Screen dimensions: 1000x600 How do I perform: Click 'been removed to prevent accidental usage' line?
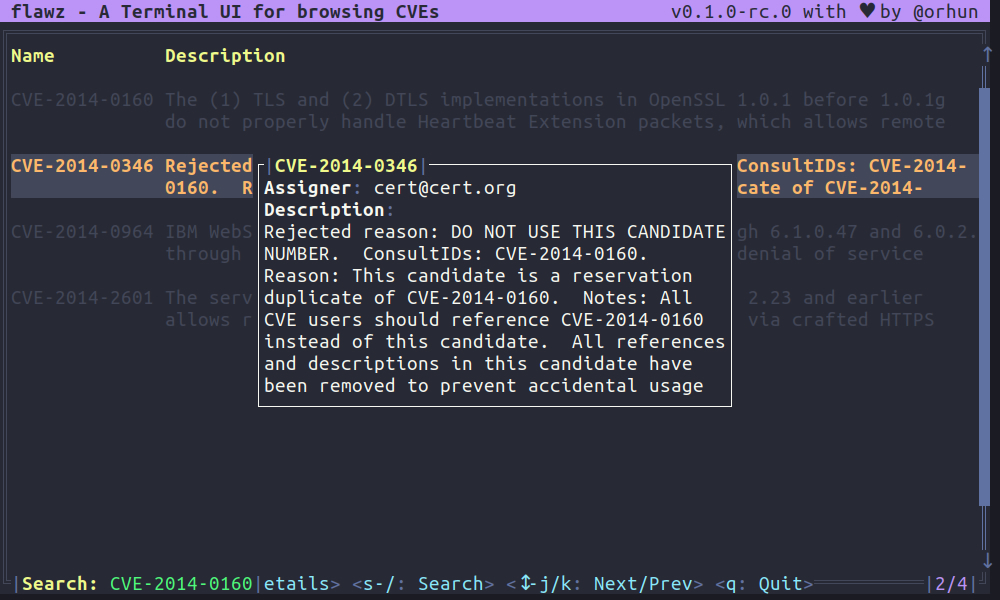[483, 386]
